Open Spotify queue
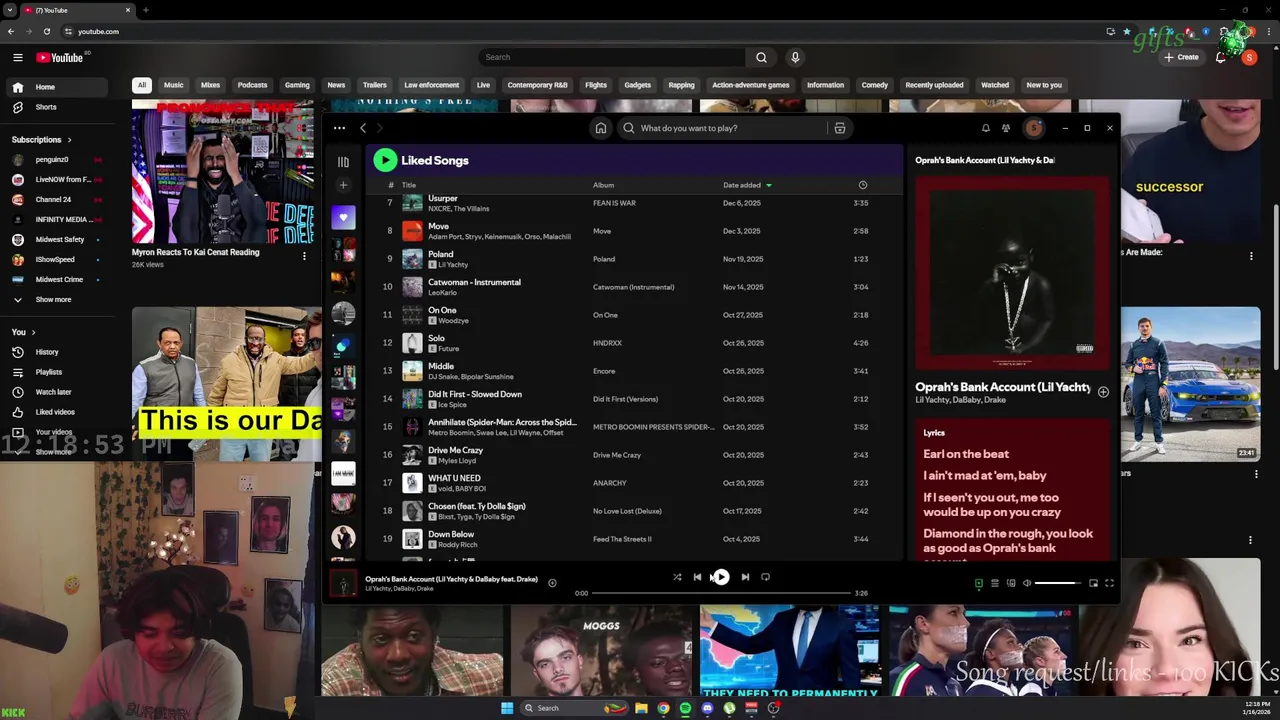Screen dimensions: 1280x720 pos(994,583)
